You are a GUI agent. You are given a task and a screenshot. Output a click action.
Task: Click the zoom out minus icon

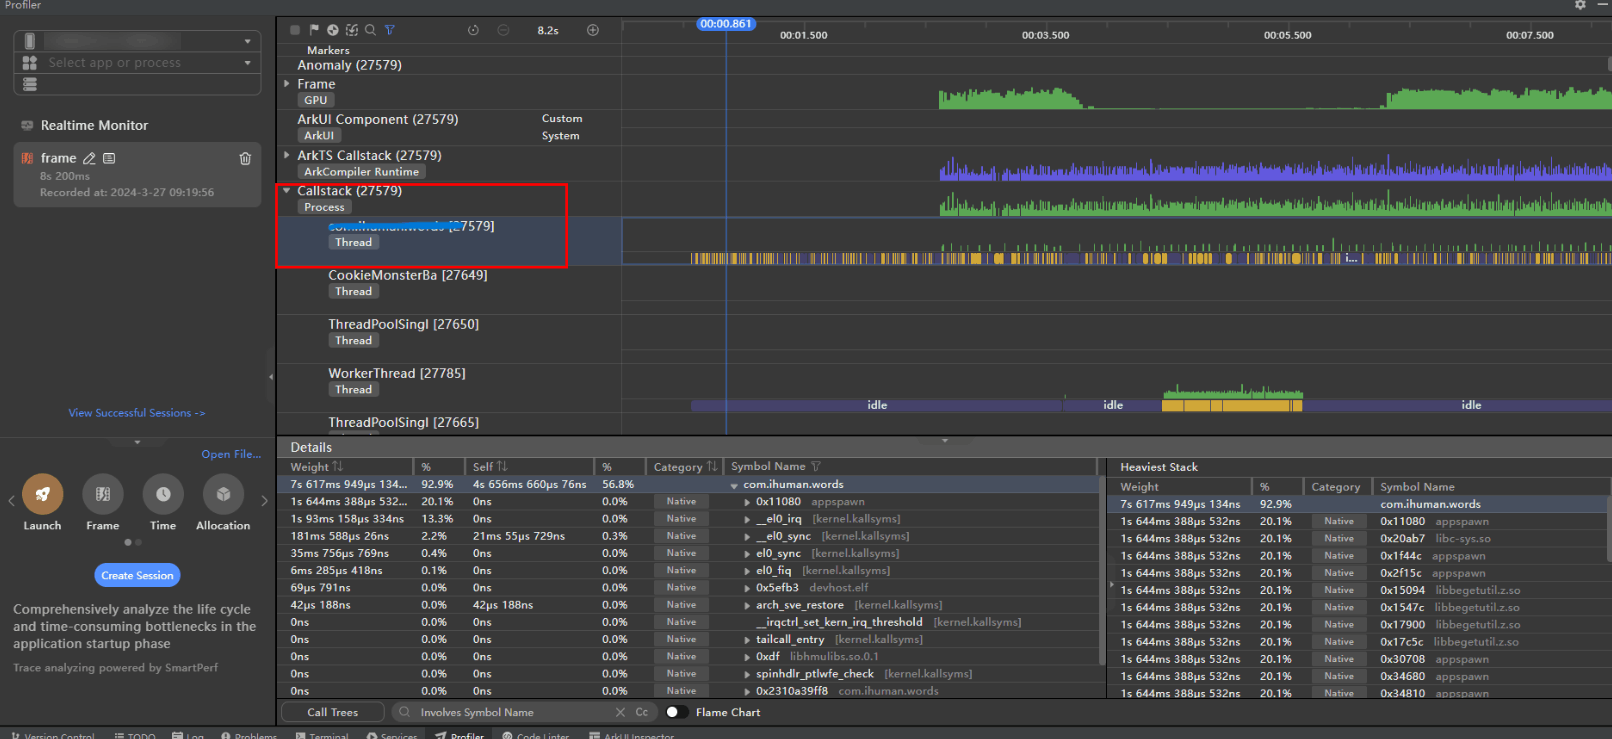coord(503,30)
